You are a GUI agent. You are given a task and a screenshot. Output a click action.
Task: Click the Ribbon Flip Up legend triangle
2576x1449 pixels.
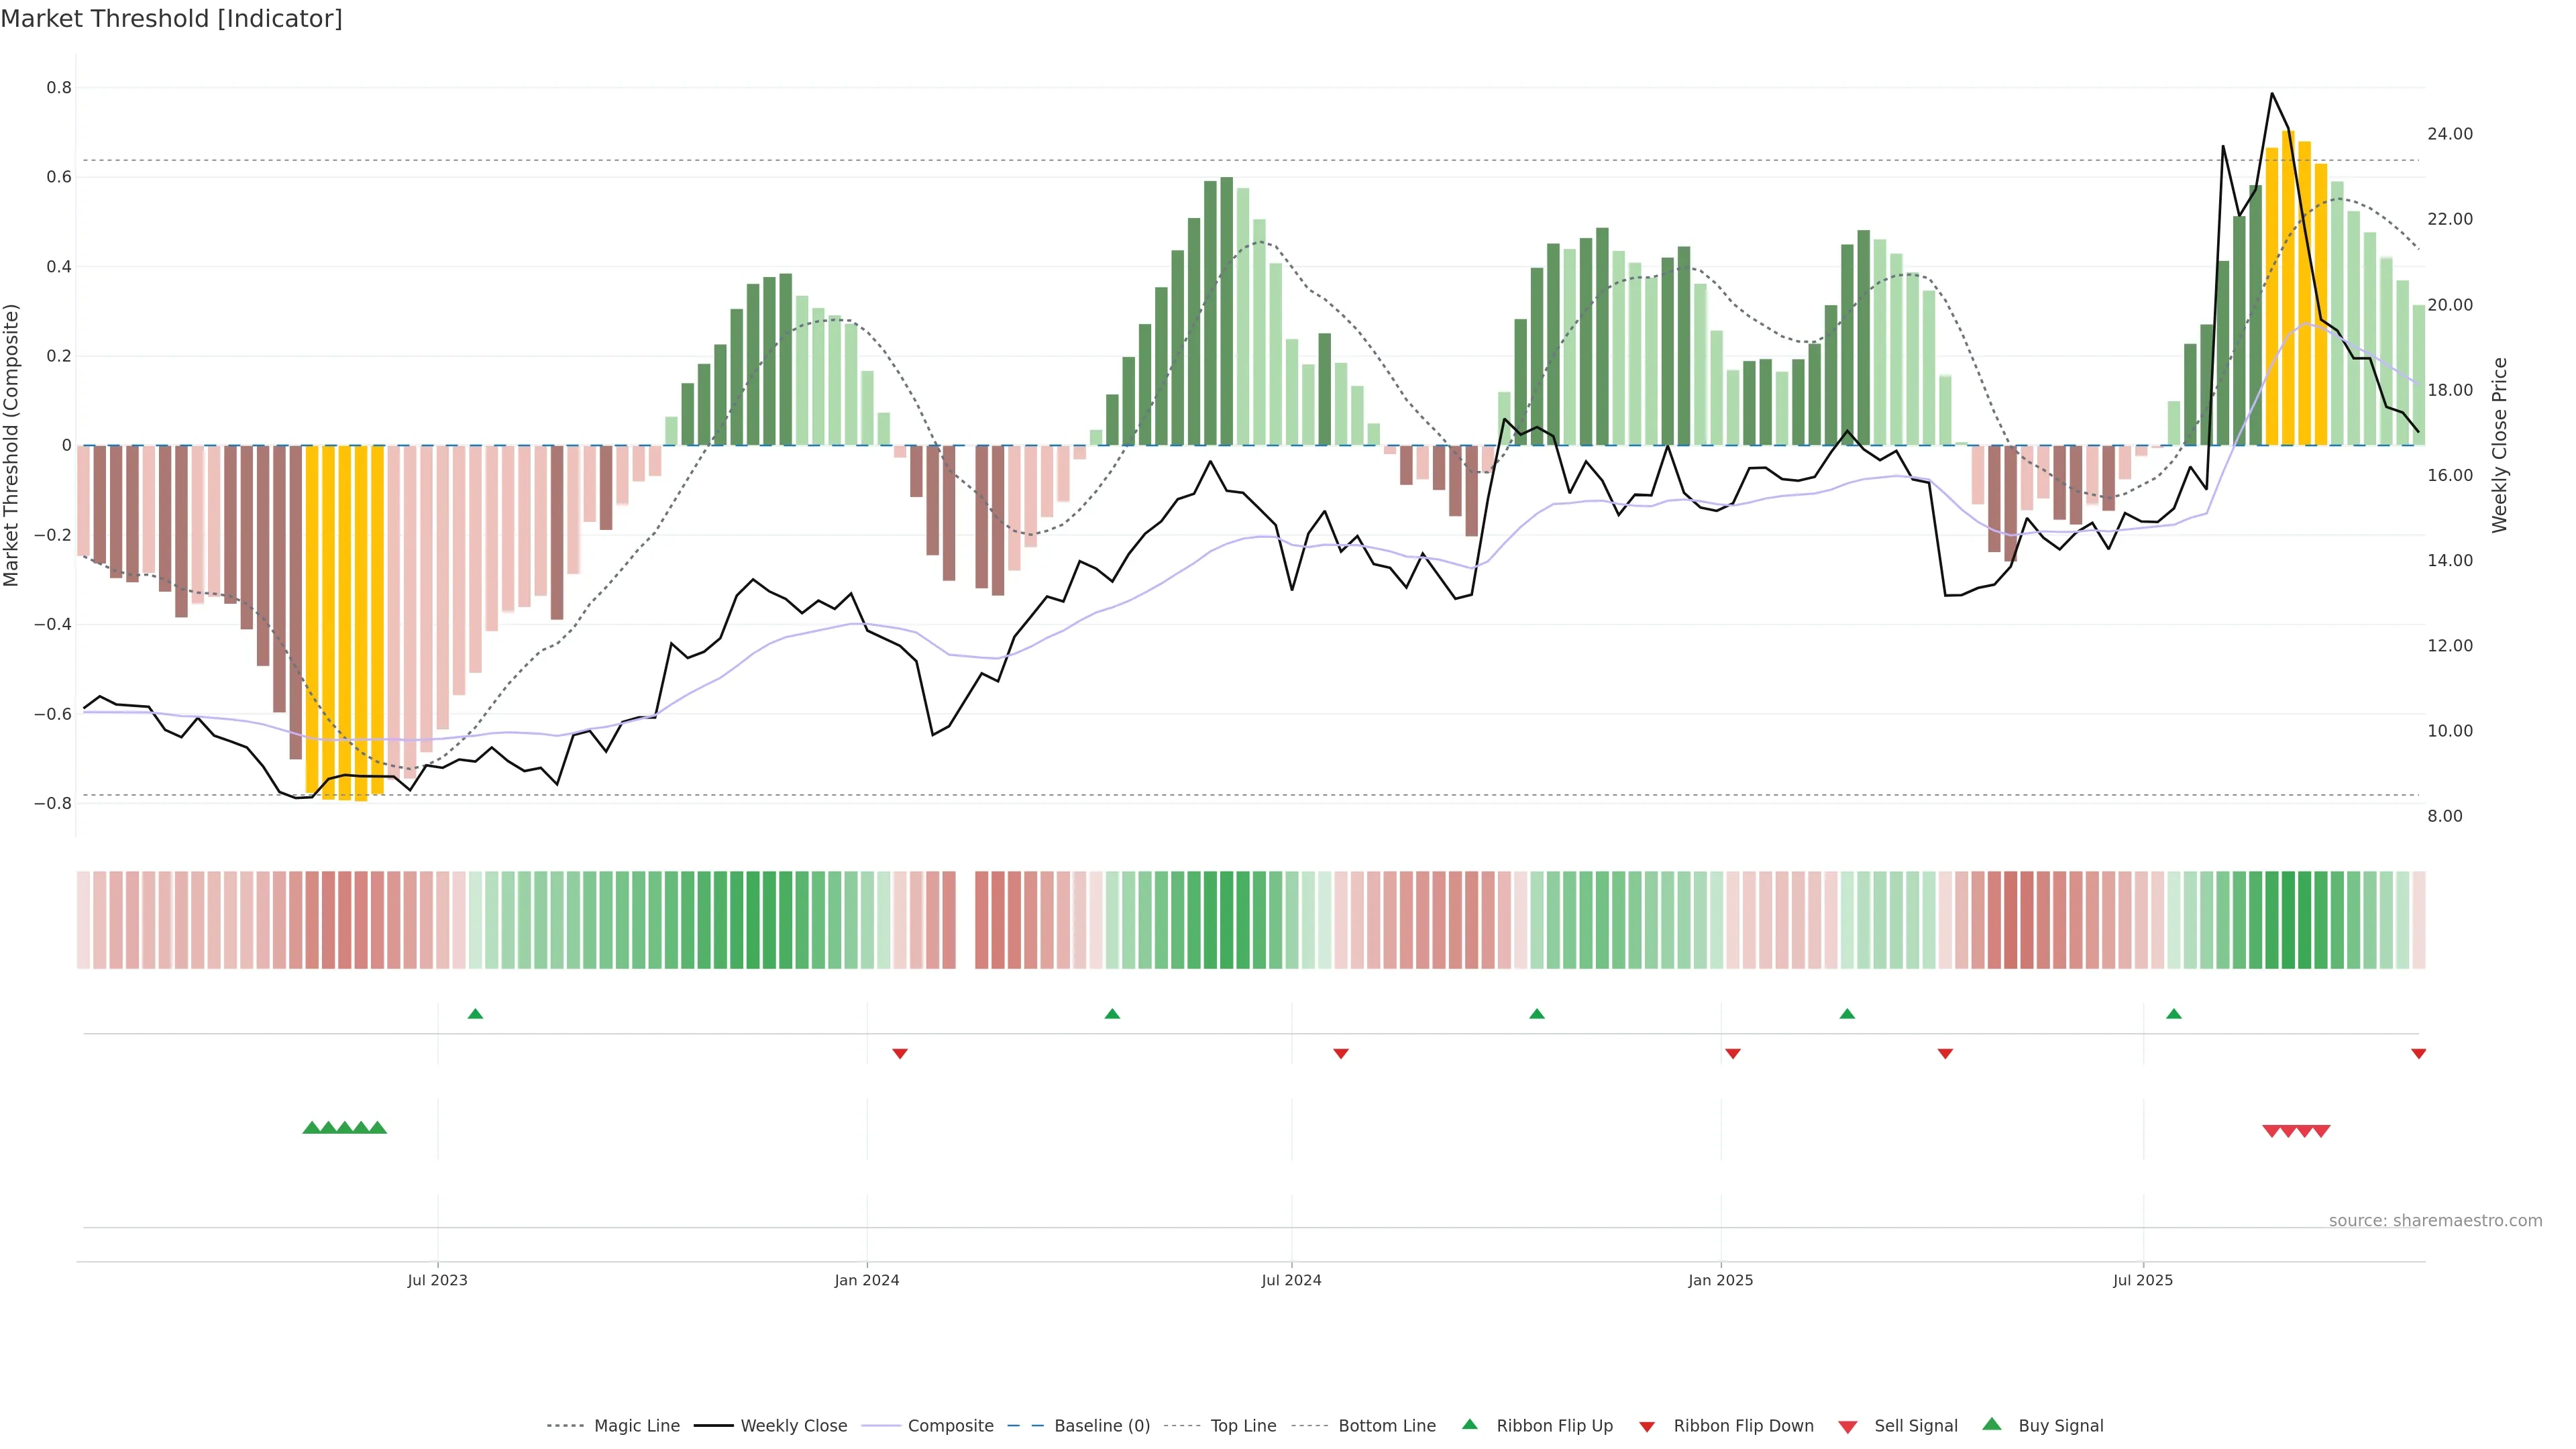coord(1469,1424)
